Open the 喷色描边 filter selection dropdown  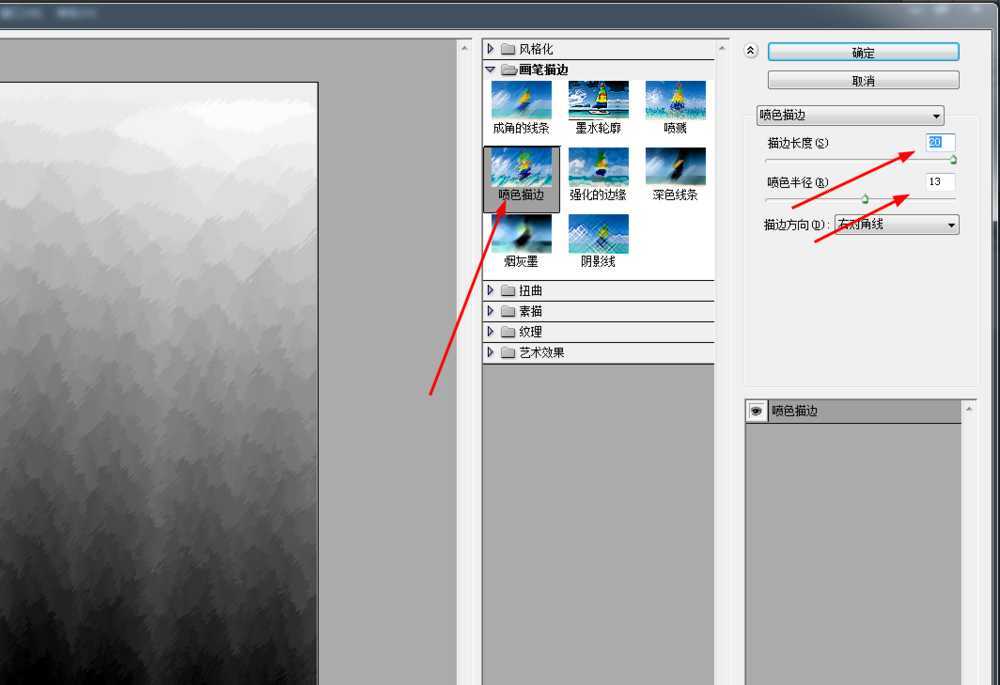(849, 115)
